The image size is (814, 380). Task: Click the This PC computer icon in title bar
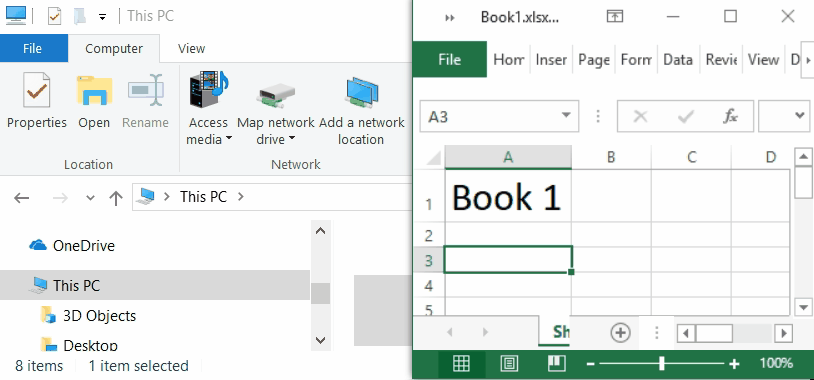tap(16, 16)
